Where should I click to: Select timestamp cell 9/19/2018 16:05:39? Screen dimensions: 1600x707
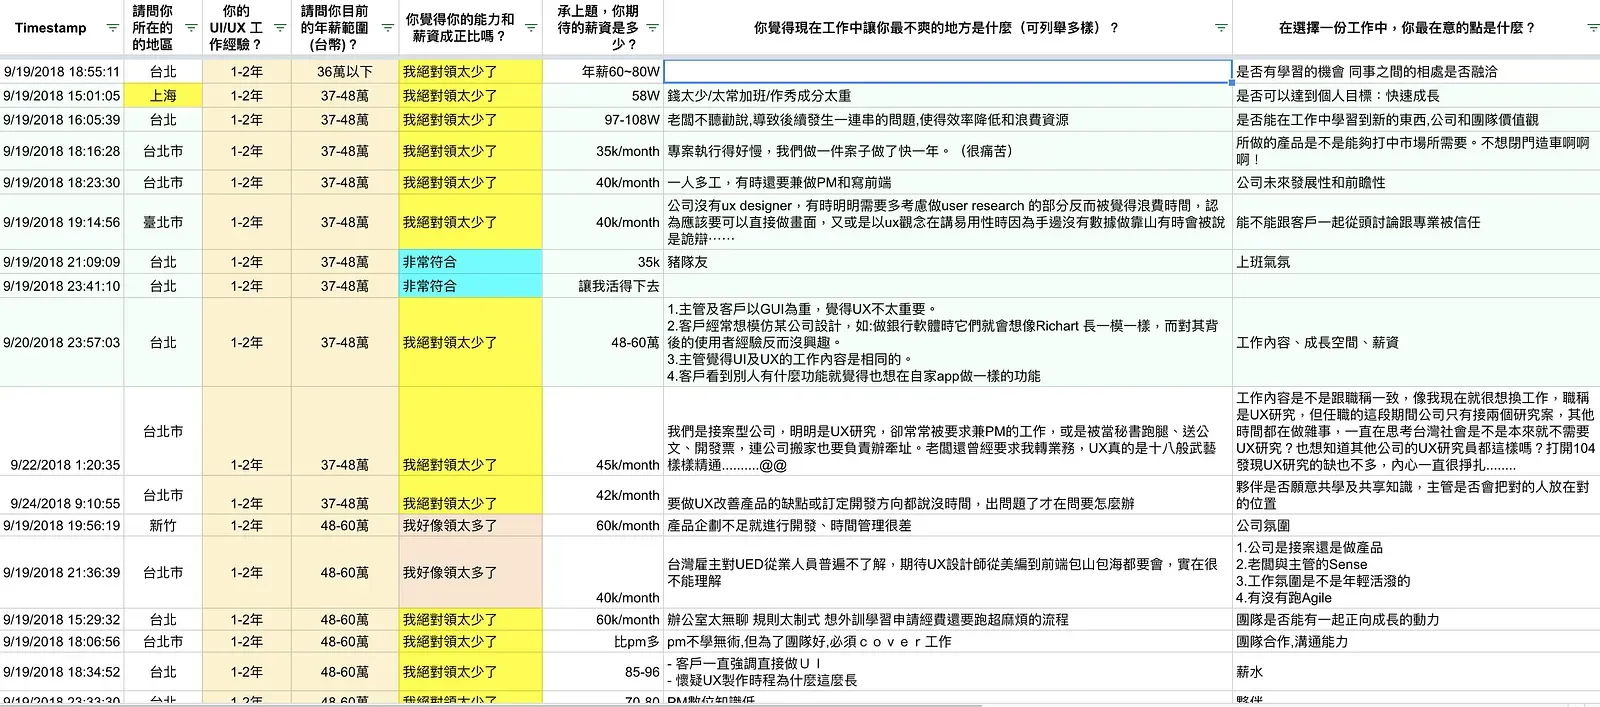click(62, 120)
